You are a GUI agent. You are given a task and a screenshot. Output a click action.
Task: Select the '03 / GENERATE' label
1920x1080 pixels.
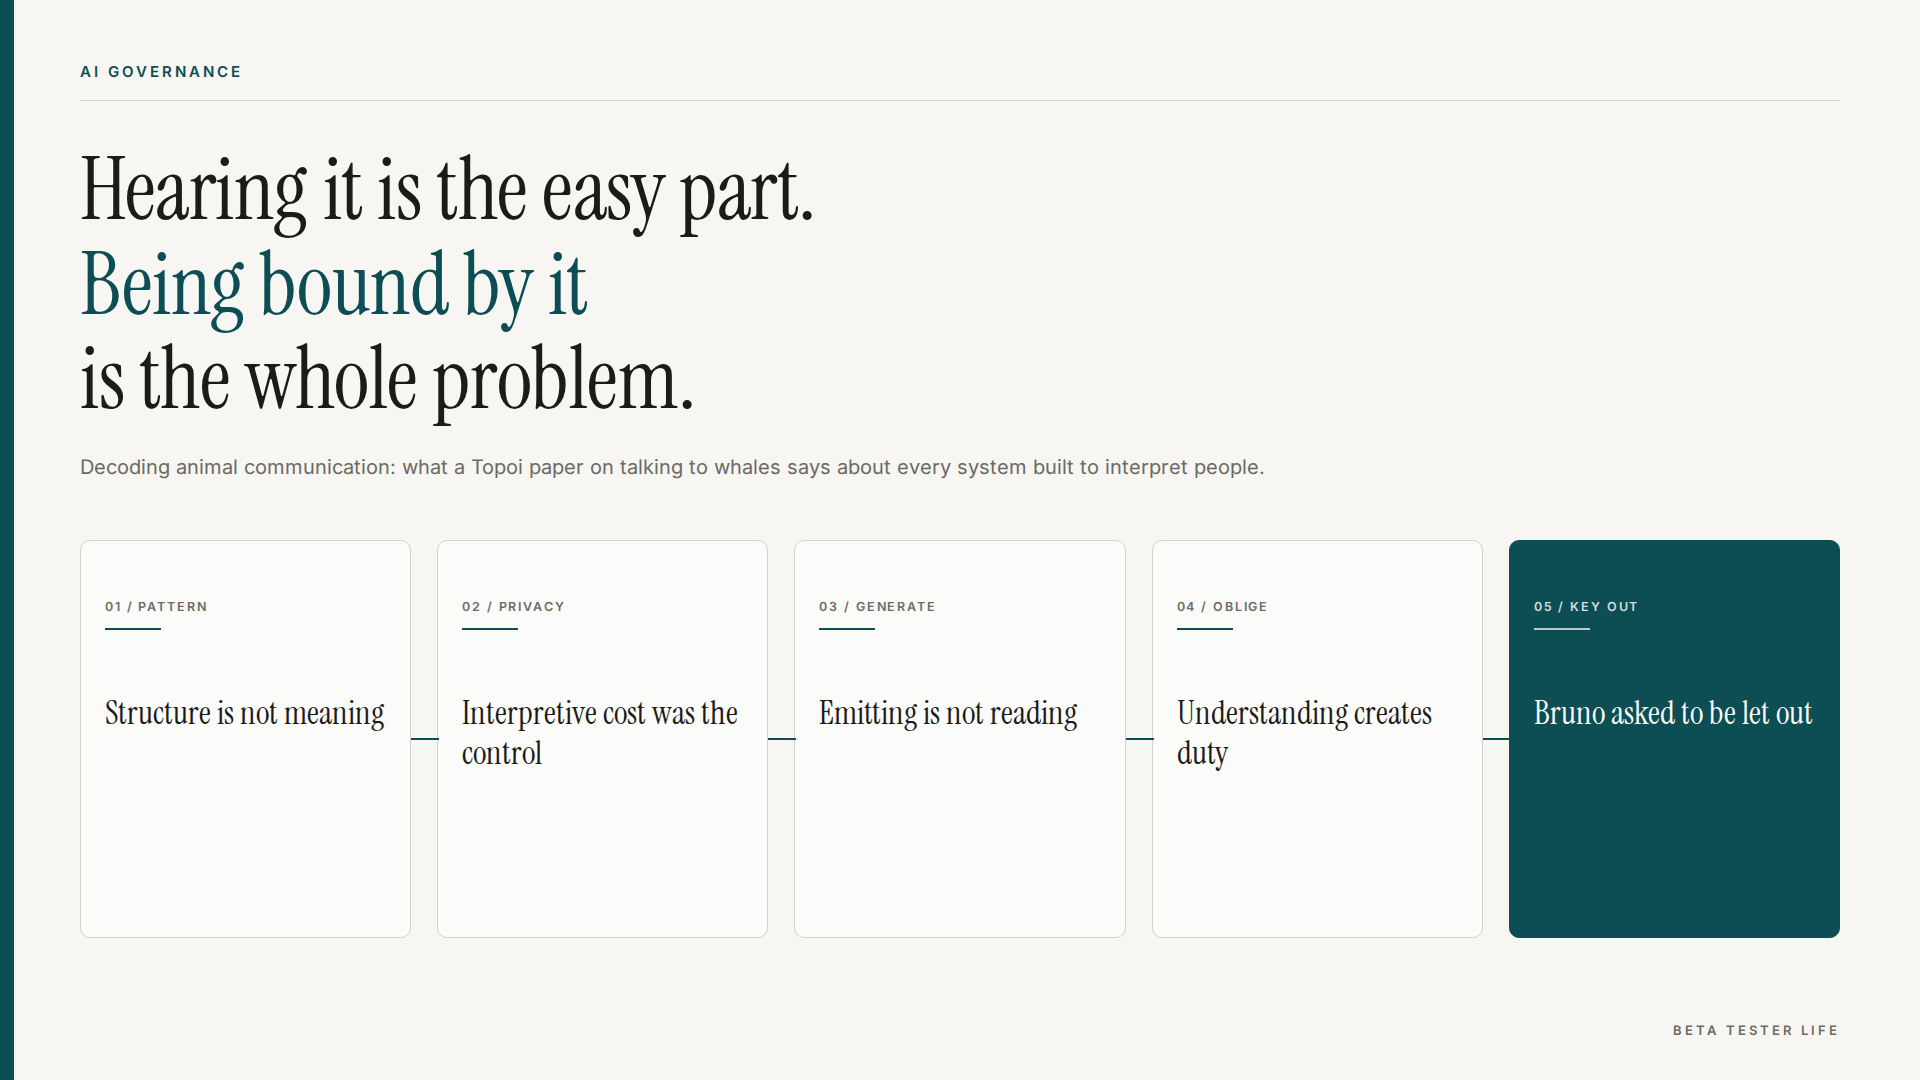[877, 607]
